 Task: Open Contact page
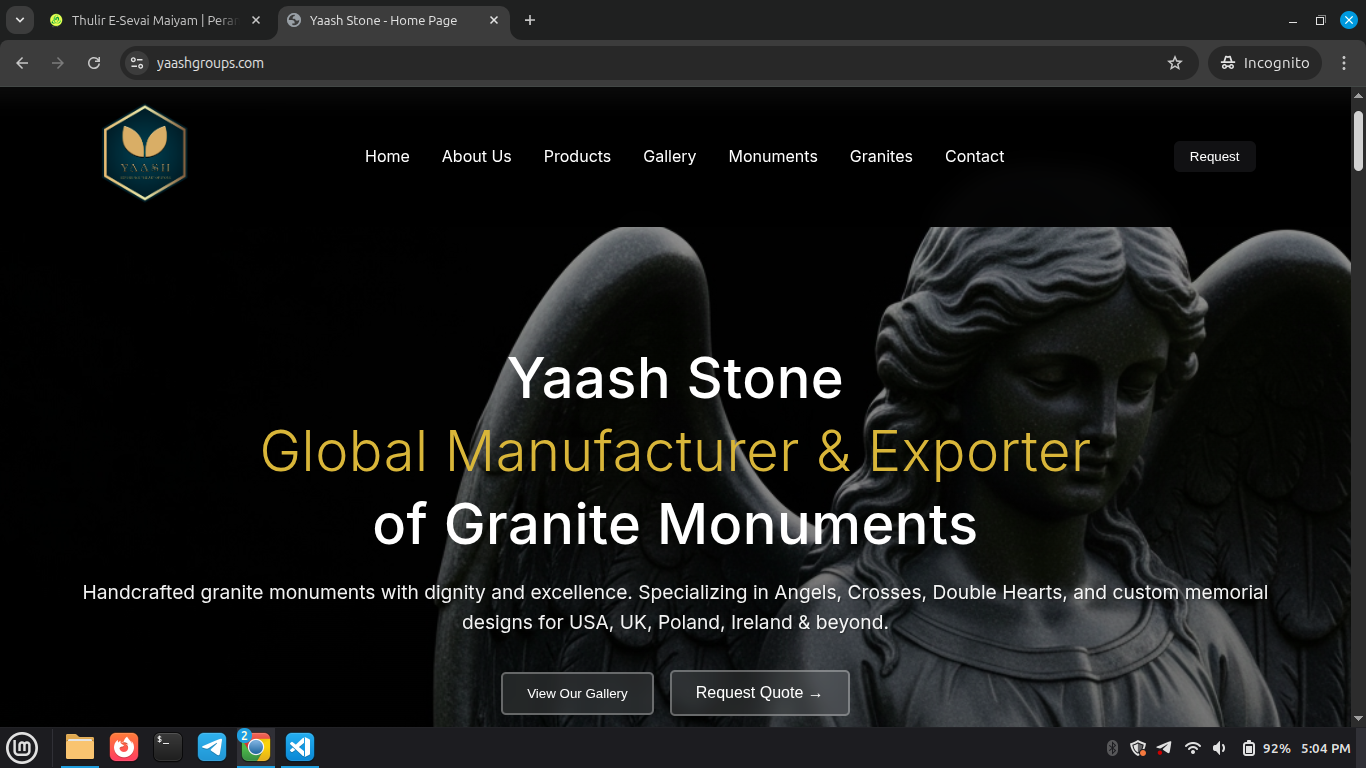[x=974, y=156]
